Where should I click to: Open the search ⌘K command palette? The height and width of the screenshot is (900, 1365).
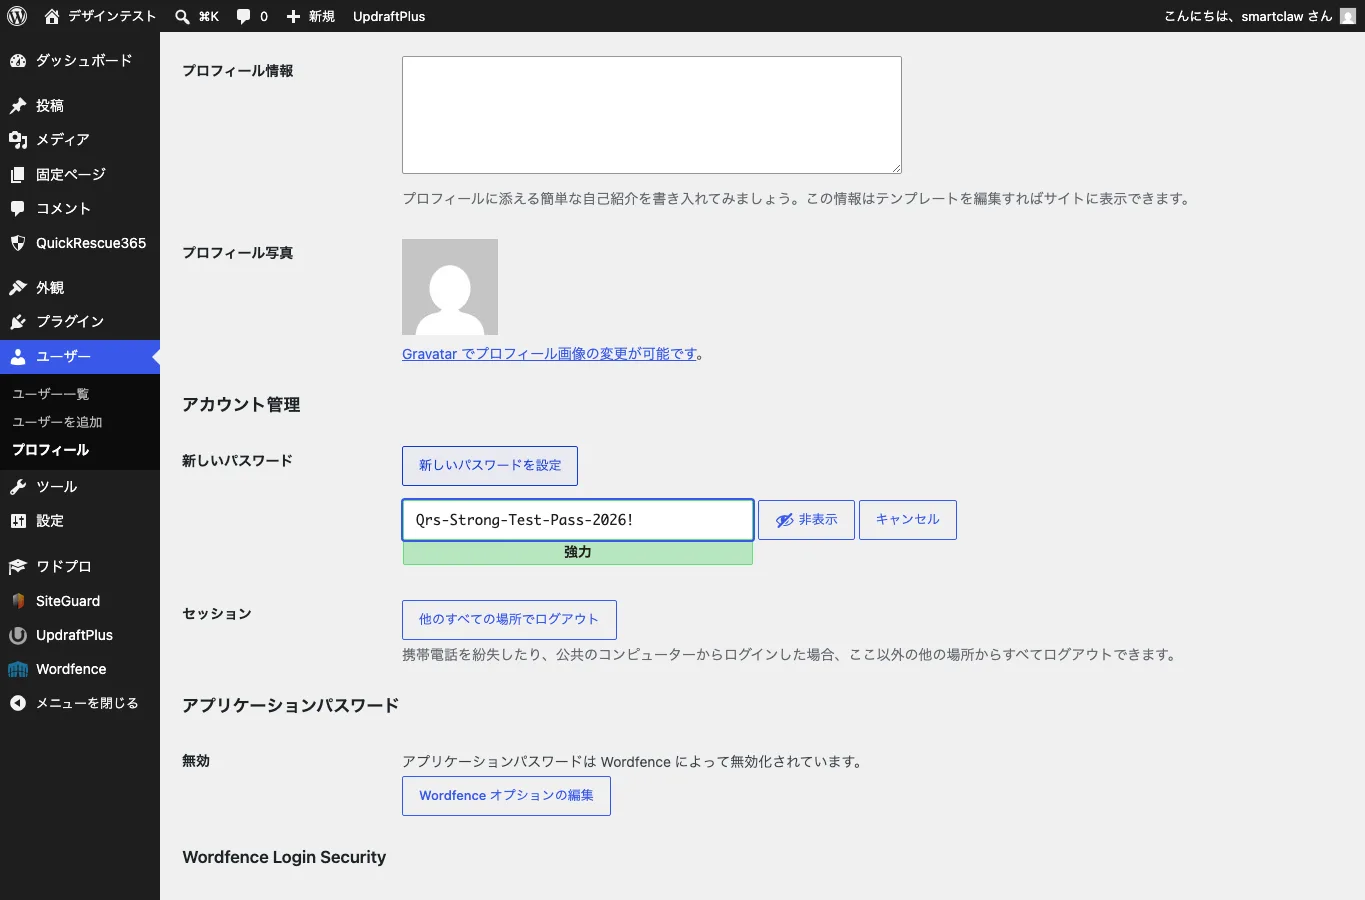pos(196,16)
